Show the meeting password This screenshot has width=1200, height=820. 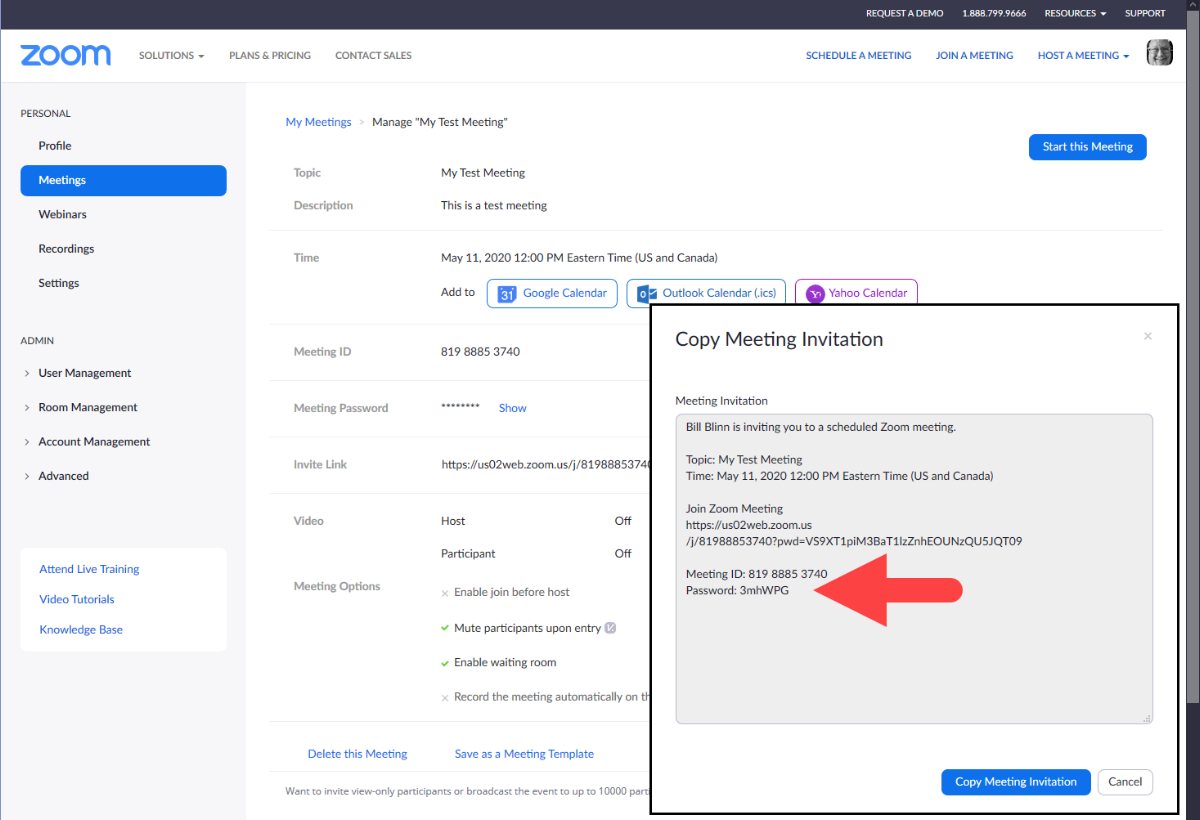tap(513, 408)
